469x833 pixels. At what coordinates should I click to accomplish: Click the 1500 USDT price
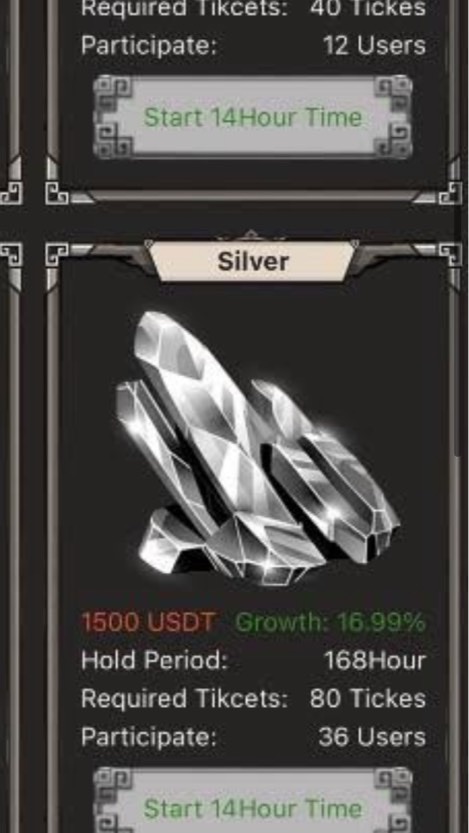148,622
